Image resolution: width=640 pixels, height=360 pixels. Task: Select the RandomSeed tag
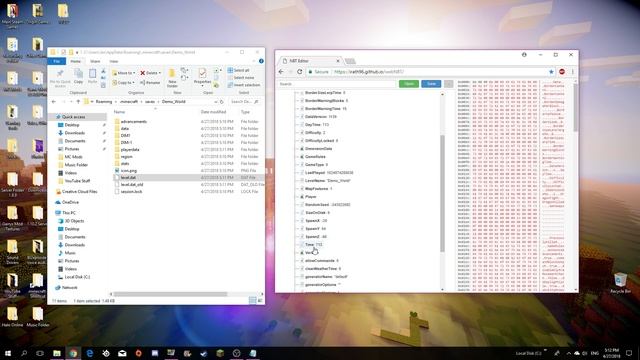(328, 204)
